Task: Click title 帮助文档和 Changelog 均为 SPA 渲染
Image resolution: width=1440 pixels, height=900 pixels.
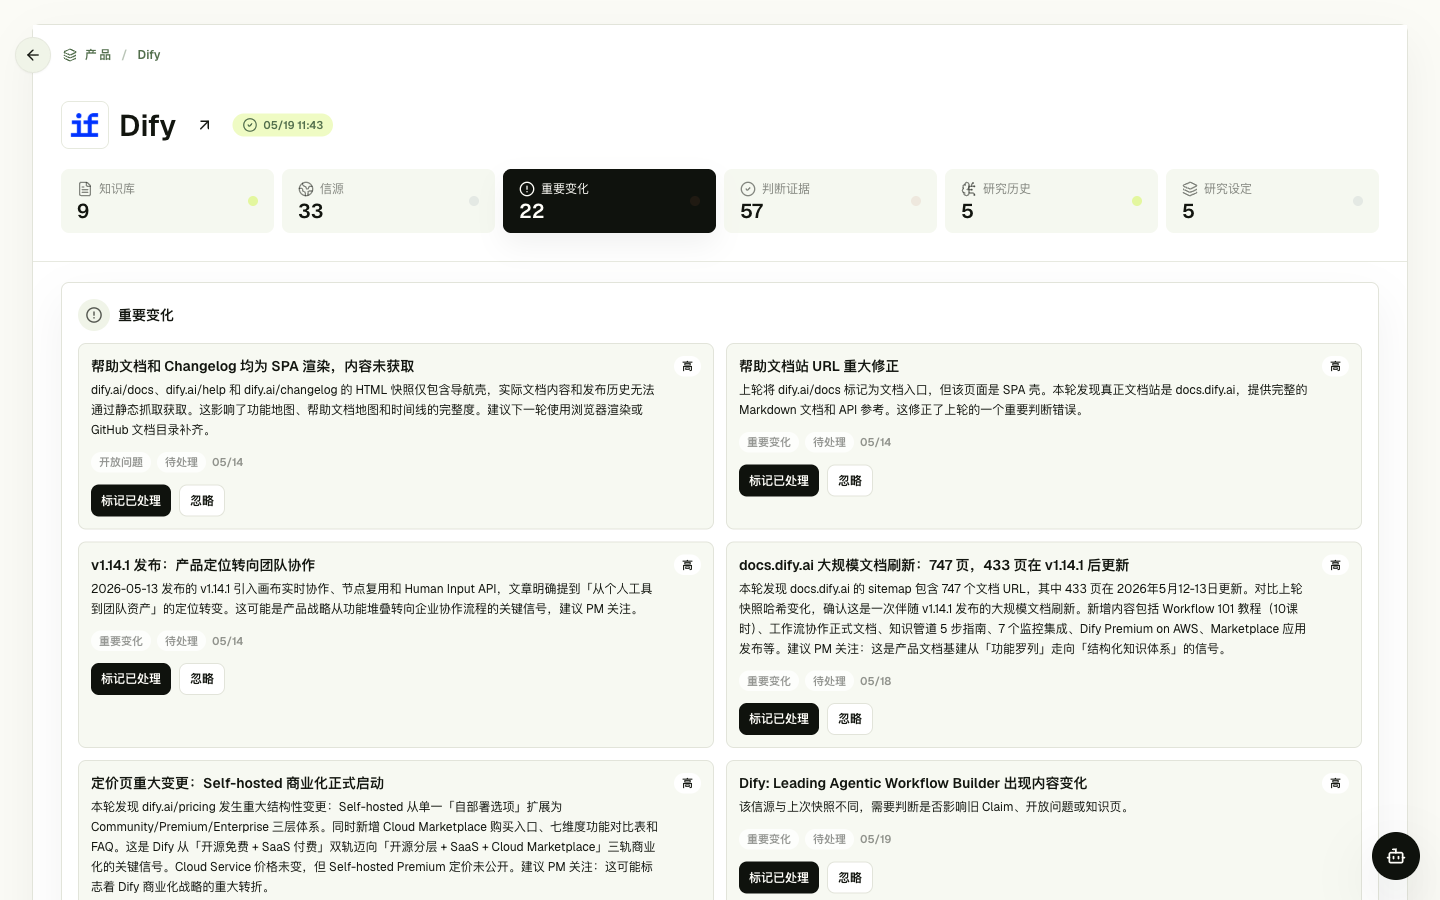Action: pyautogui.click(x=252, y=366)
